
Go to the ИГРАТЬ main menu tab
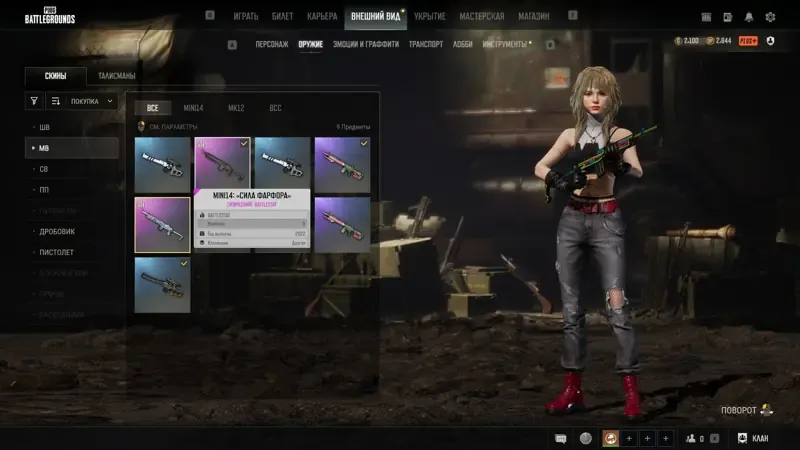(x=246, y=16)
